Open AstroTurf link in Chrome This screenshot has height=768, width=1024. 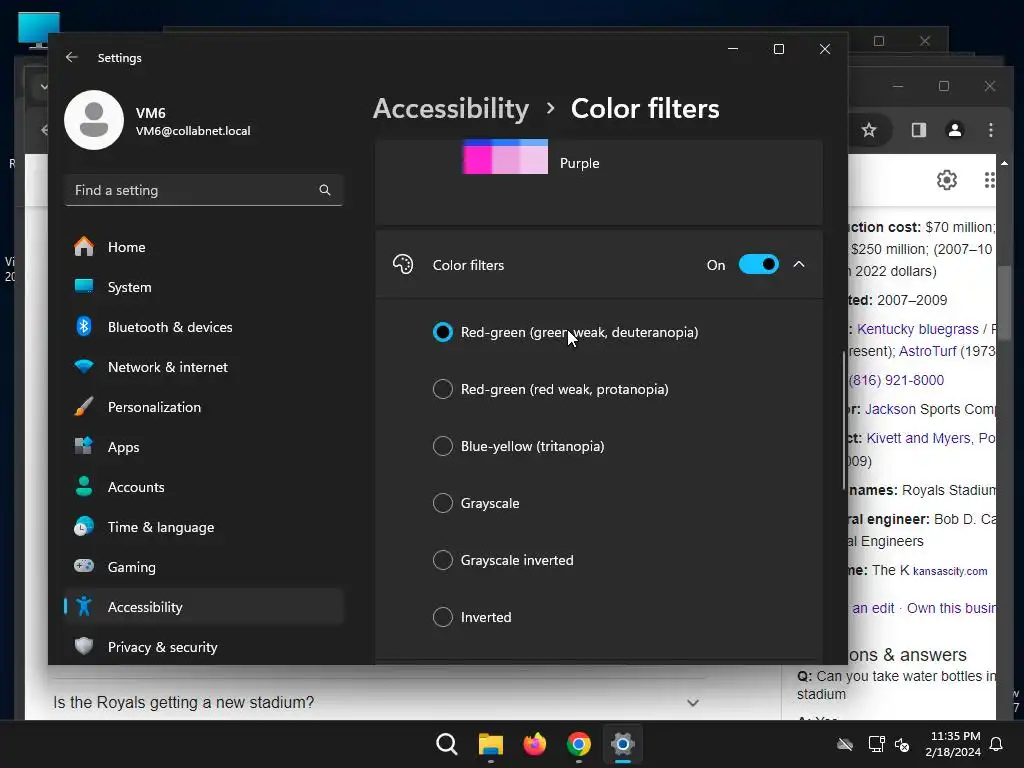(x=928, y=351)
